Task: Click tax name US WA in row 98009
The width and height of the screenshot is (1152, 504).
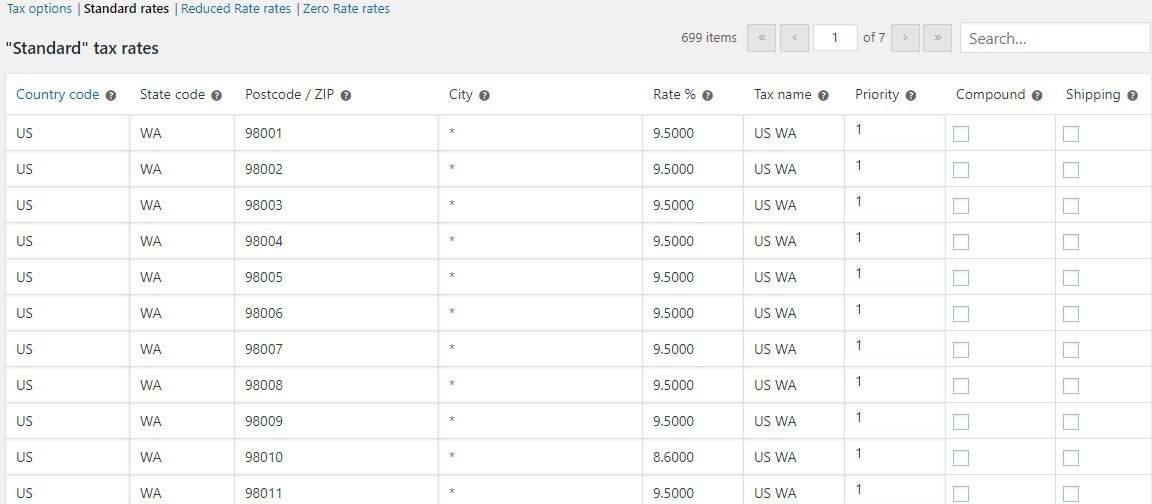Action: [x=793, y=421]
